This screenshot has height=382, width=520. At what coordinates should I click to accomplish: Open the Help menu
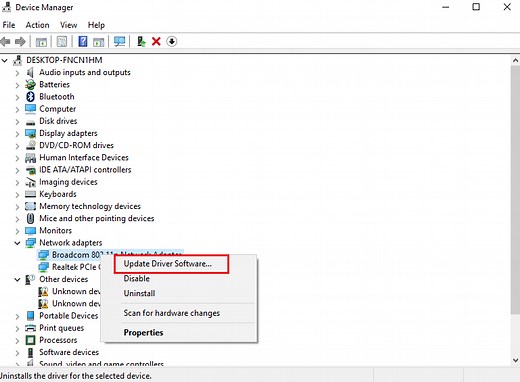coord(96,25)
